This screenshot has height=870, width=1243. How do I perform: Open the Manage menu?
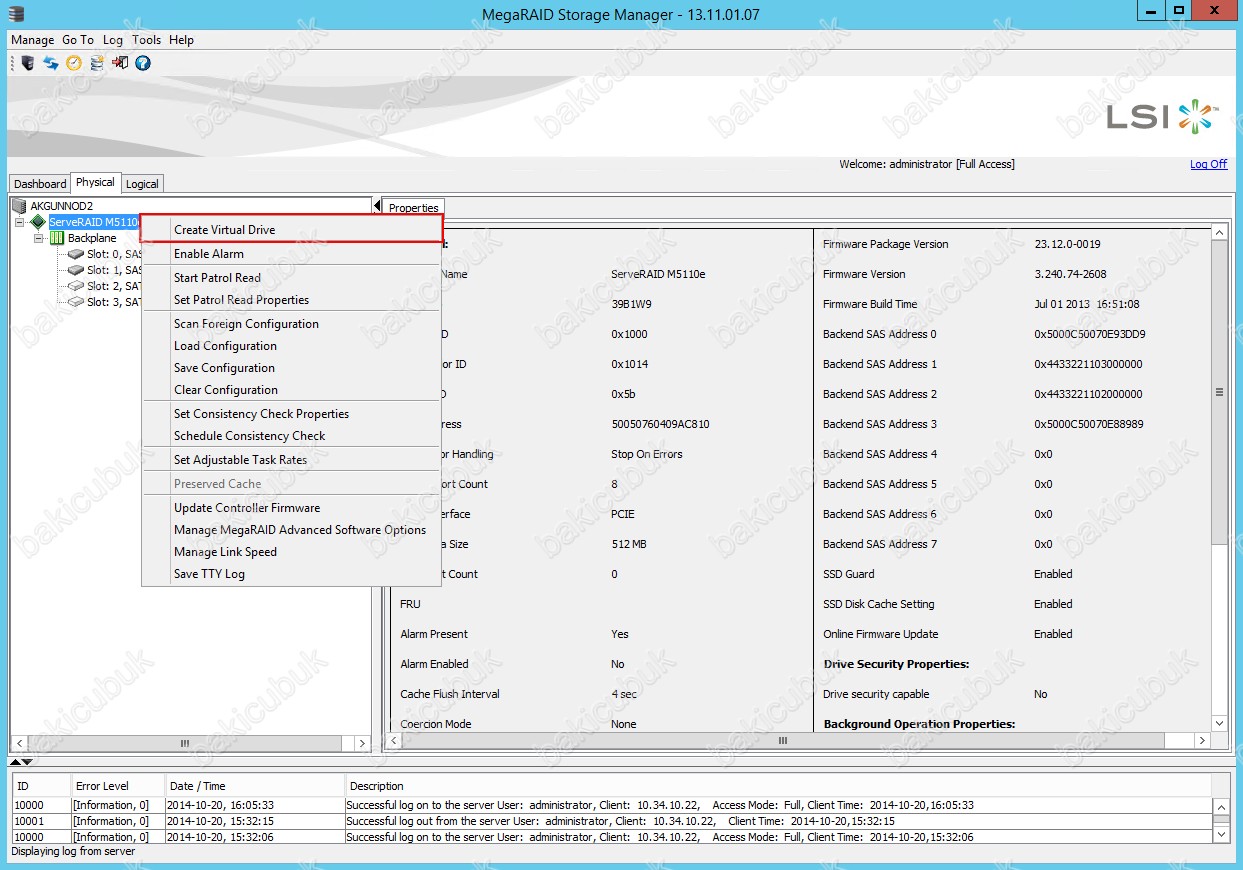tap(32, 40)
